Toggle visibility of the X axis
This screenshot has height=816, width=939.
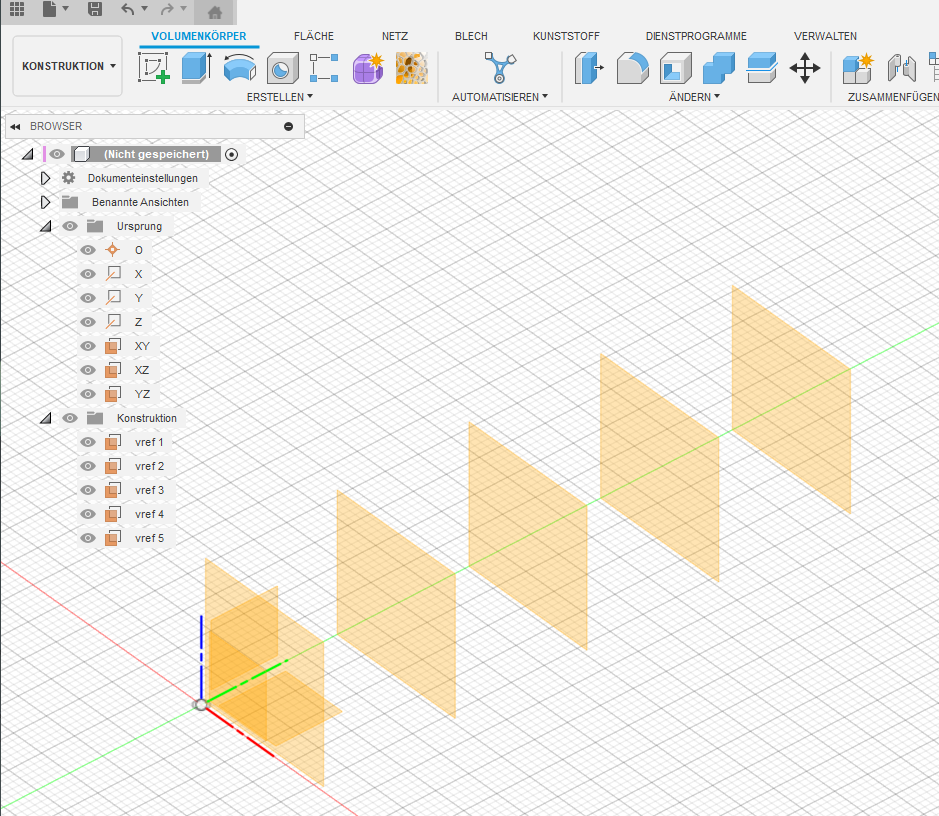coord(88,274)
